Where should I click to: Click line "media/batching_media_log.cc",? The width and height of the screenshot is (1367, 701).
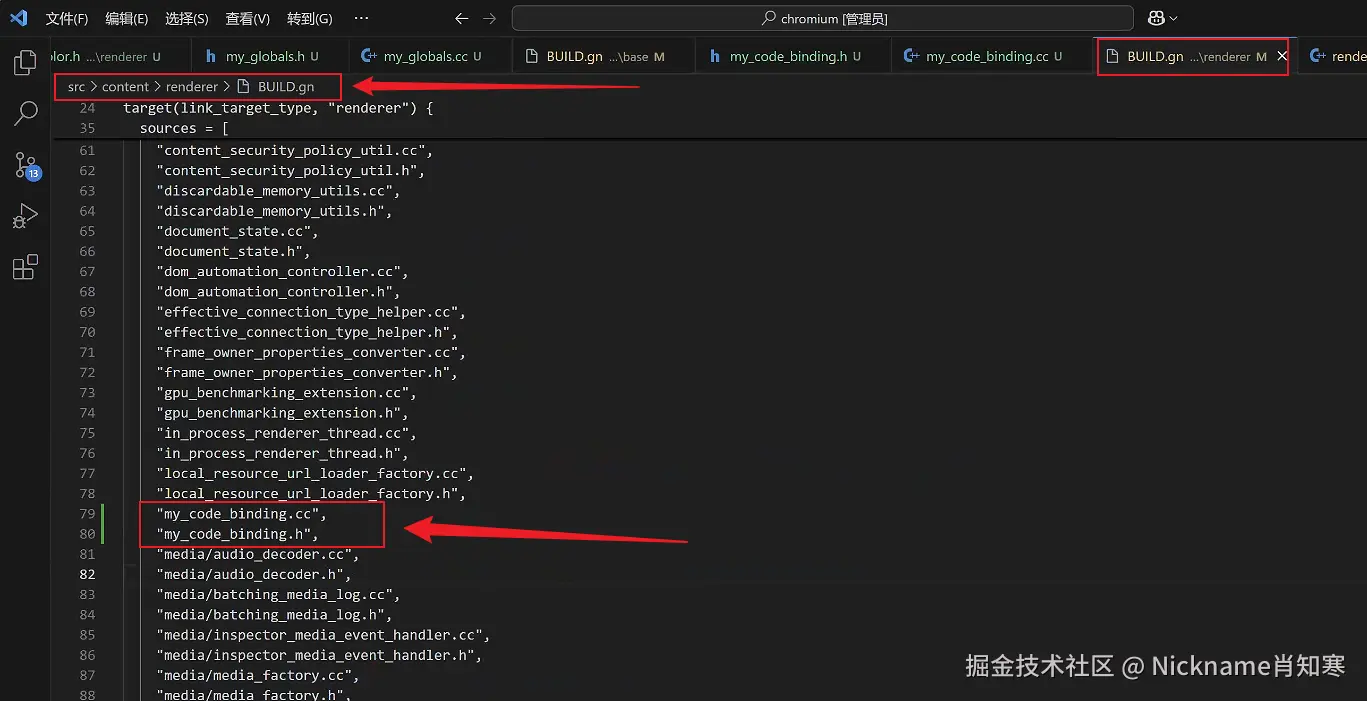278,594
